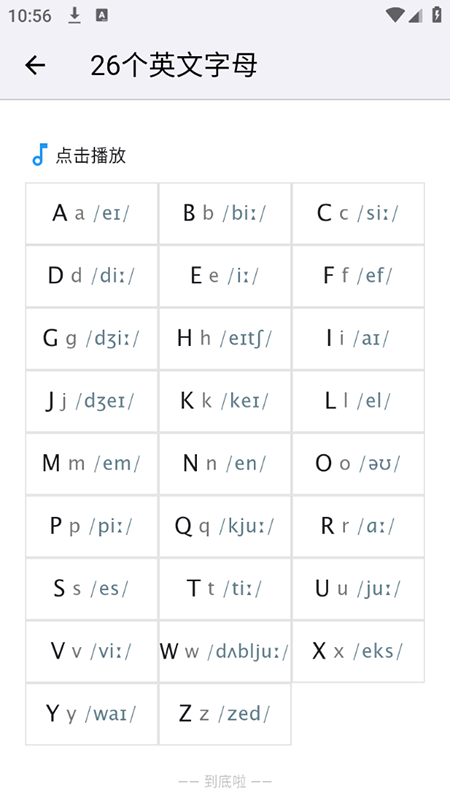
Task: Tap the page title 26个英文字母
Action: tap(174, 65)
